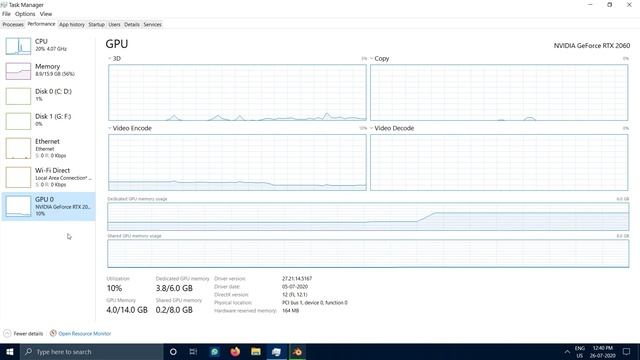
Task: Click the 4.0/14.0 GB GPU Memory value
Action: pos(127,310)
